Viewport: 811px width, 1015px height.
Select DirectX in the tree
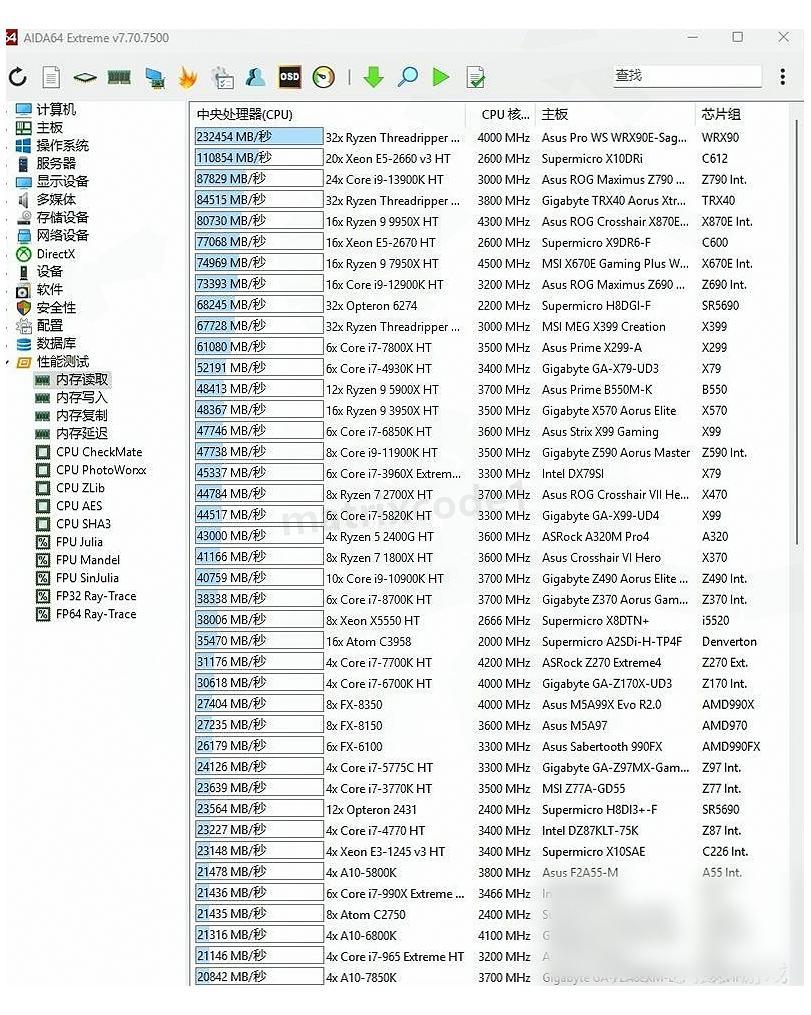pos(56,254)
